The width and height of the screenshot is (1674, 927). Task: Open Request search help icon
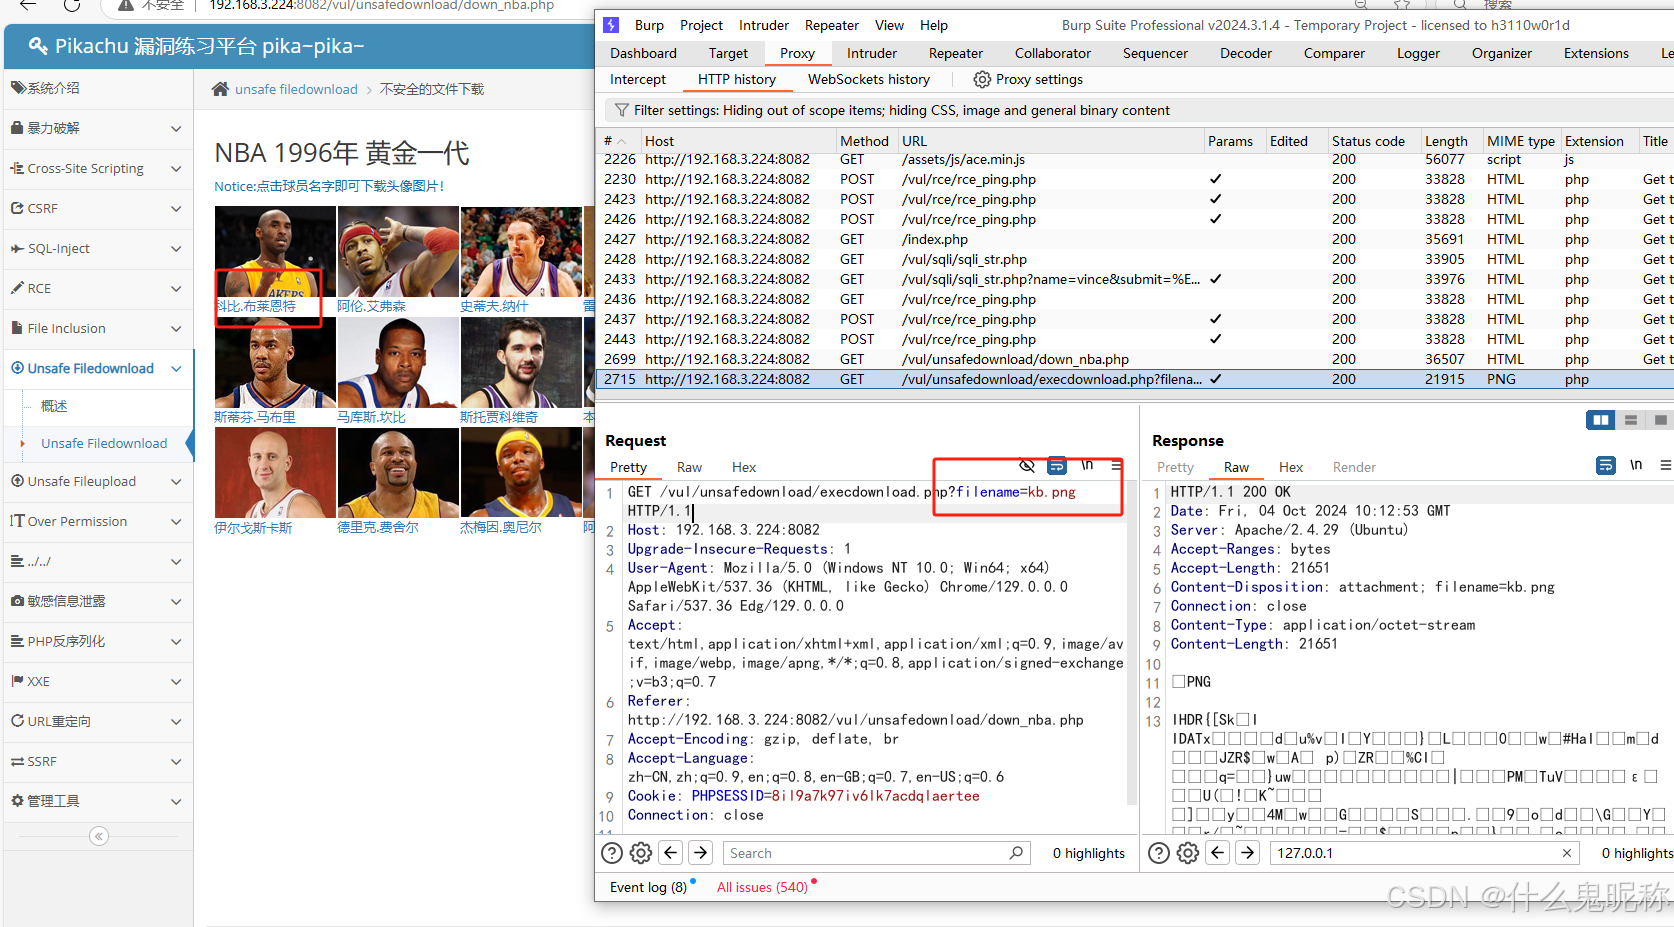tap(612, 853)
